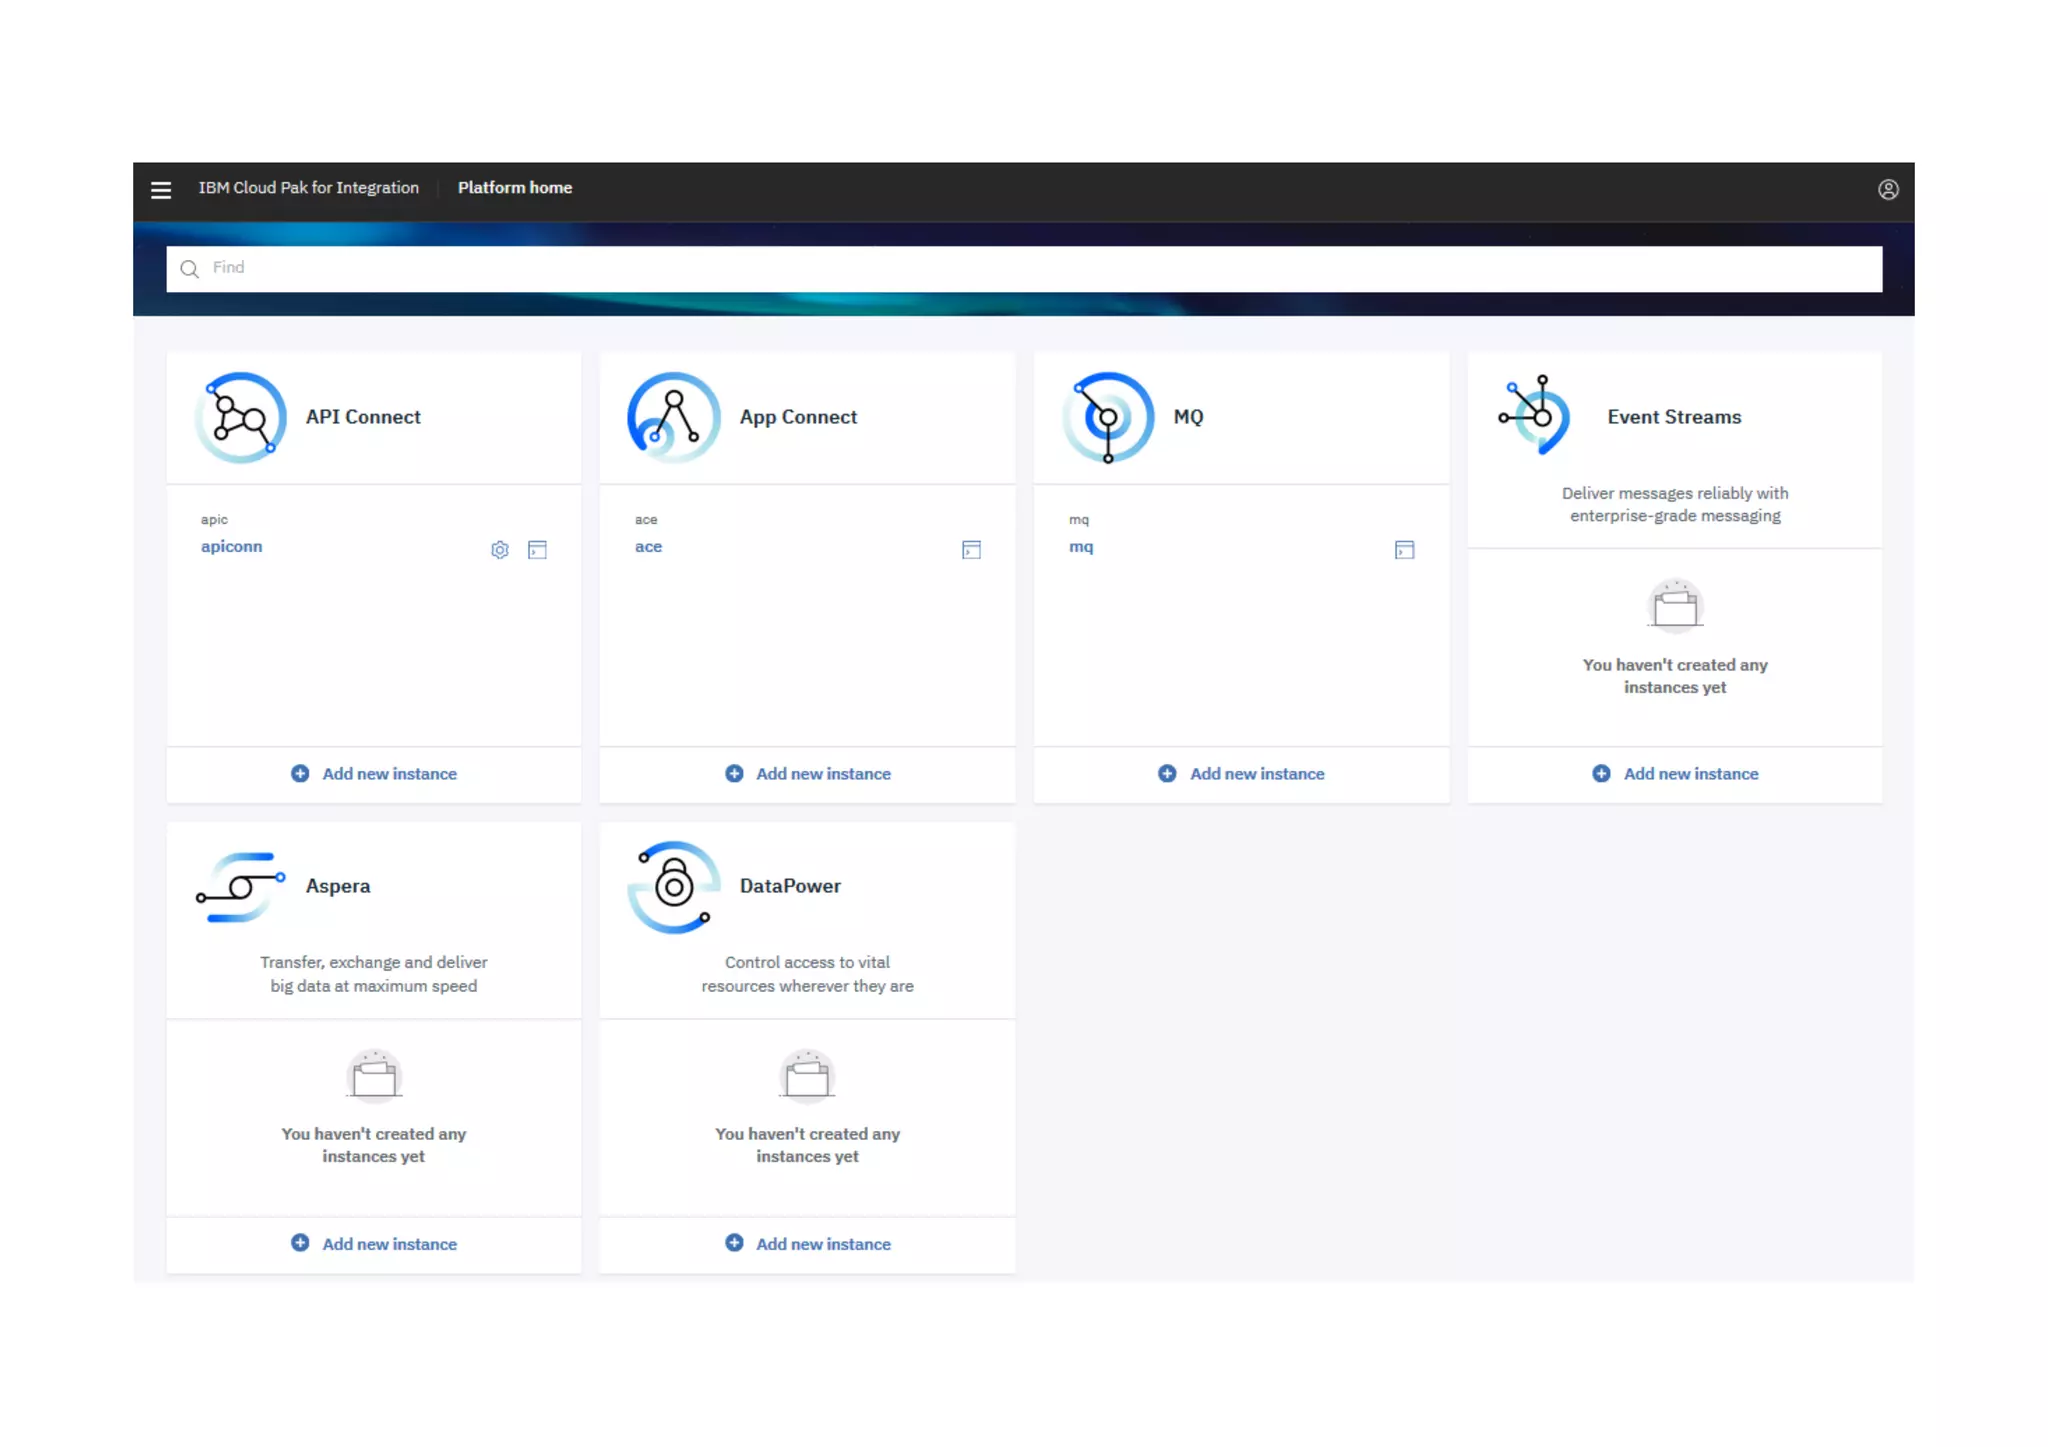Click the API Connect logo icon
Viewport: 2048px width, 1447px height.
tap(241, 417)
